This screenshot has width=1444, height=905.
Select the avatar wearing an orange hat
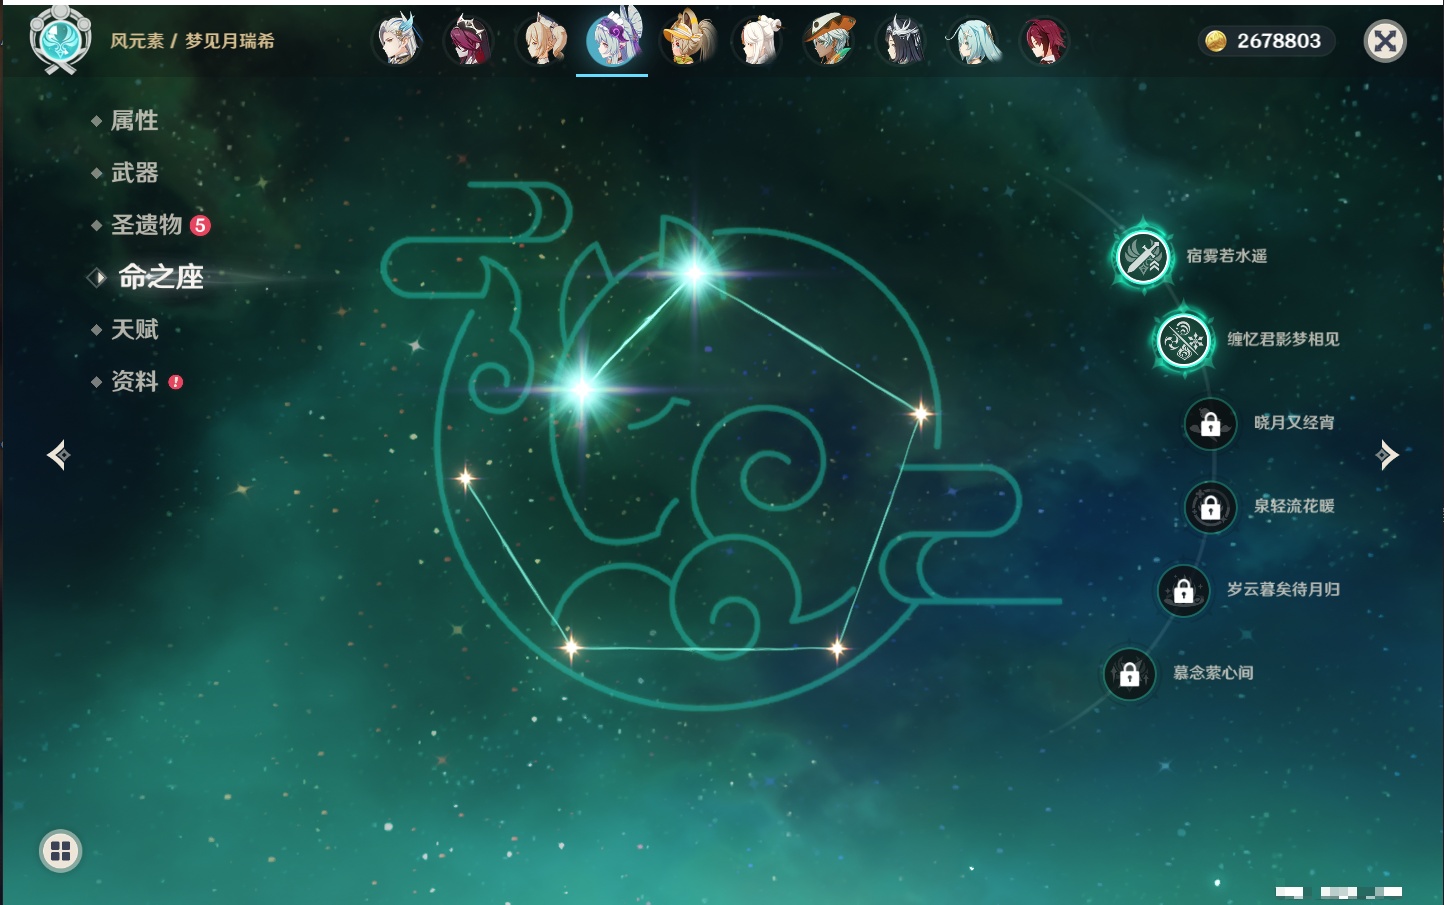point(831,41)
